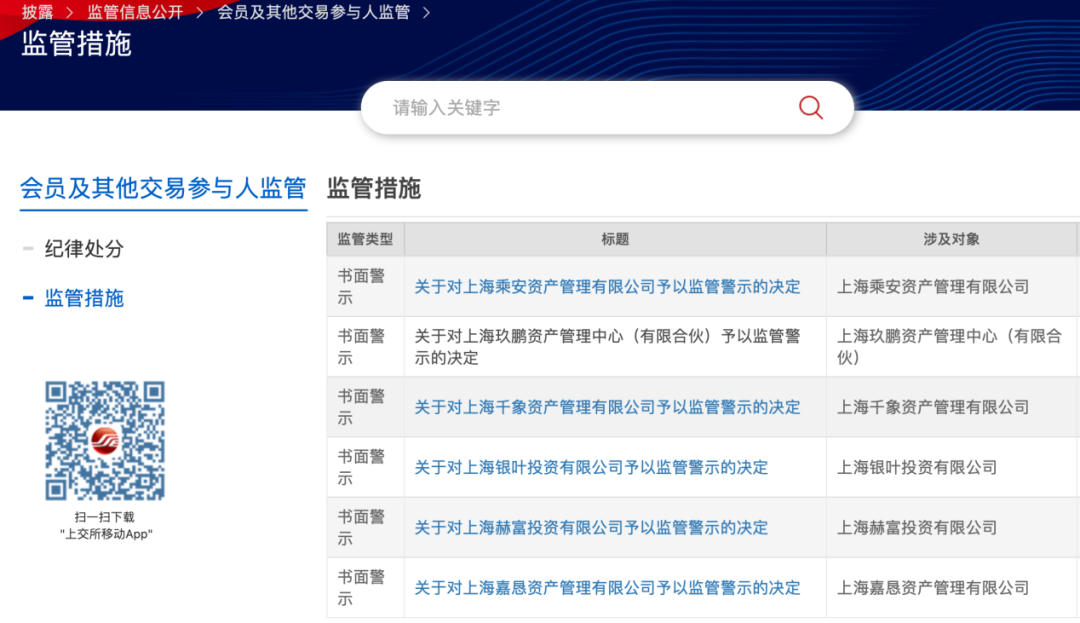
Task: Open the 上海千象资产管理 warning decision link
Action: pyautogui.click(x=605, y=407)
